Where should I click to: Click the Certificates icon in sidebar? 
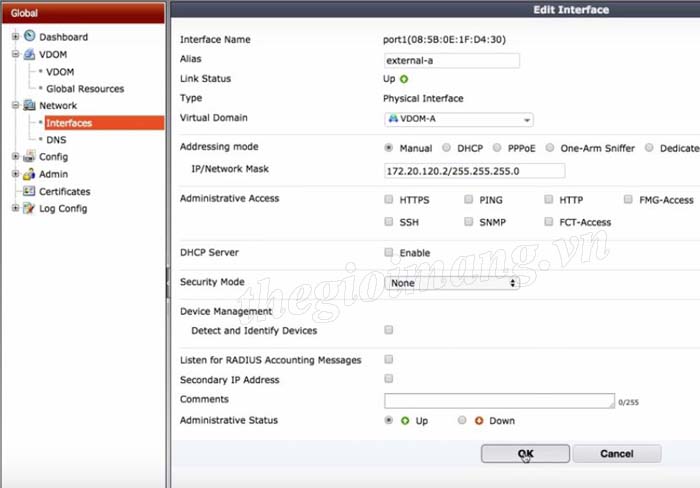coord(30,191)
